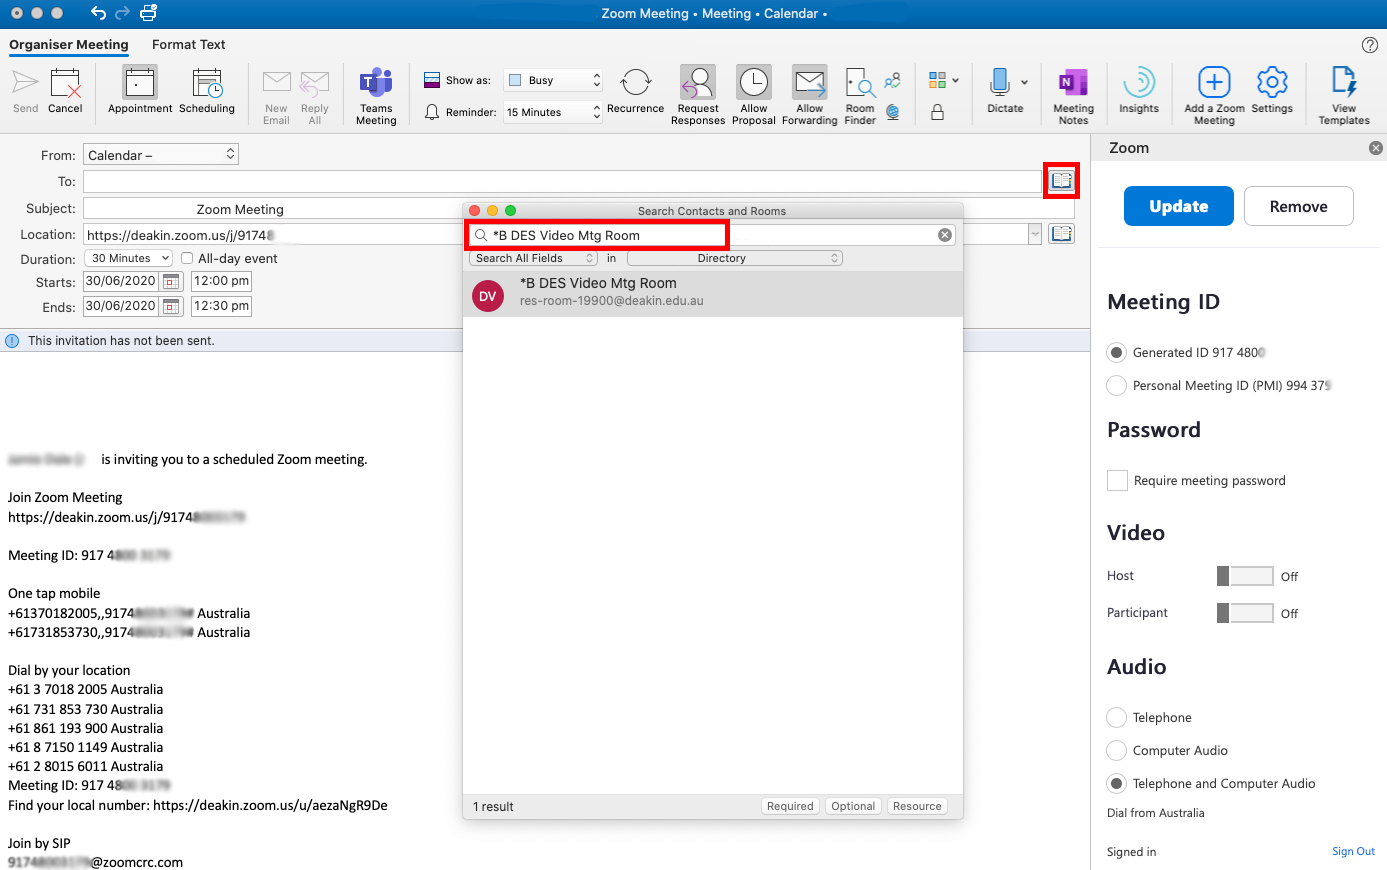Expand the Search All Fields dropdown
The height and width of the screenshot is (870, 1387).
click(534, 259)
